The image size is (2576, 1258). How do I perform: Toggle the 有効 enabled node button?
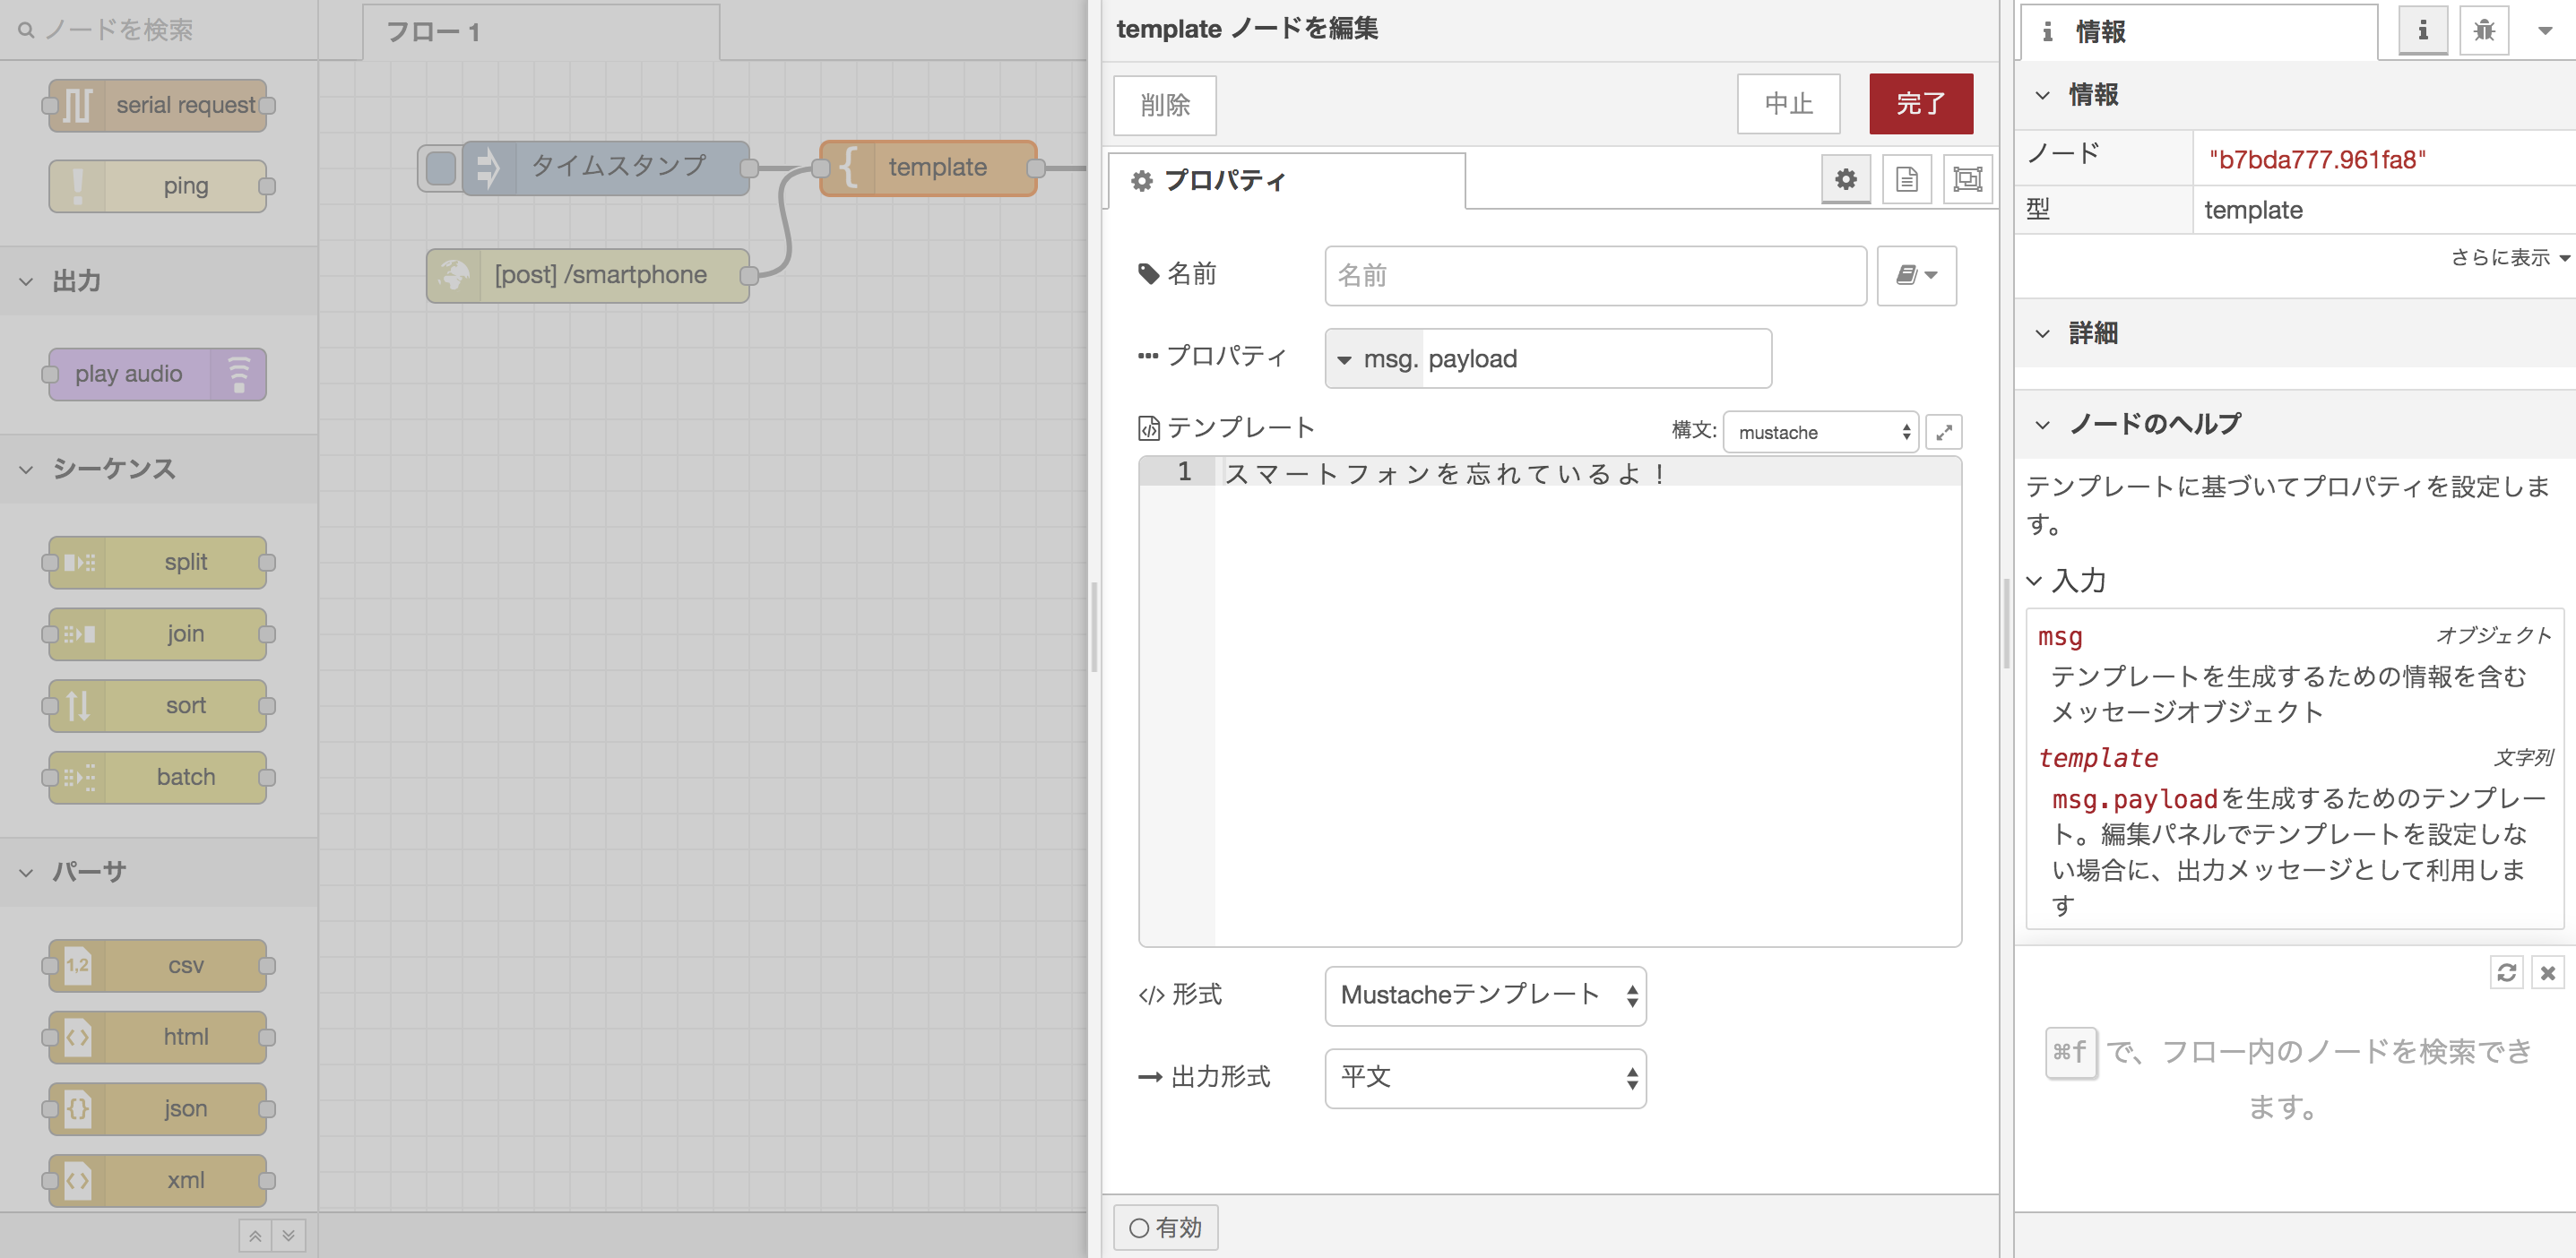pyautogui.click(x=1165, y=1227)
